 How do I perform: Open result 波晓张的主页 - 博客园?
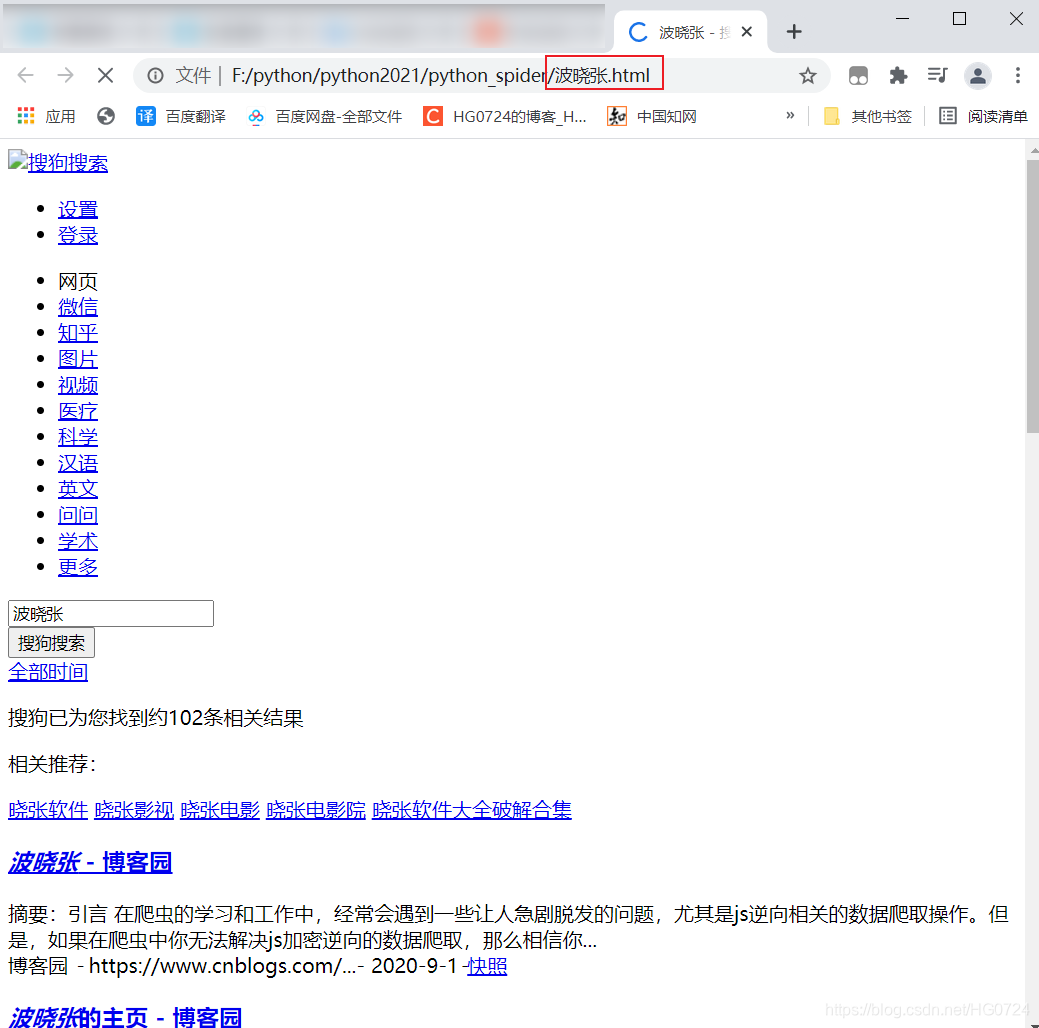click(125, 1017)
